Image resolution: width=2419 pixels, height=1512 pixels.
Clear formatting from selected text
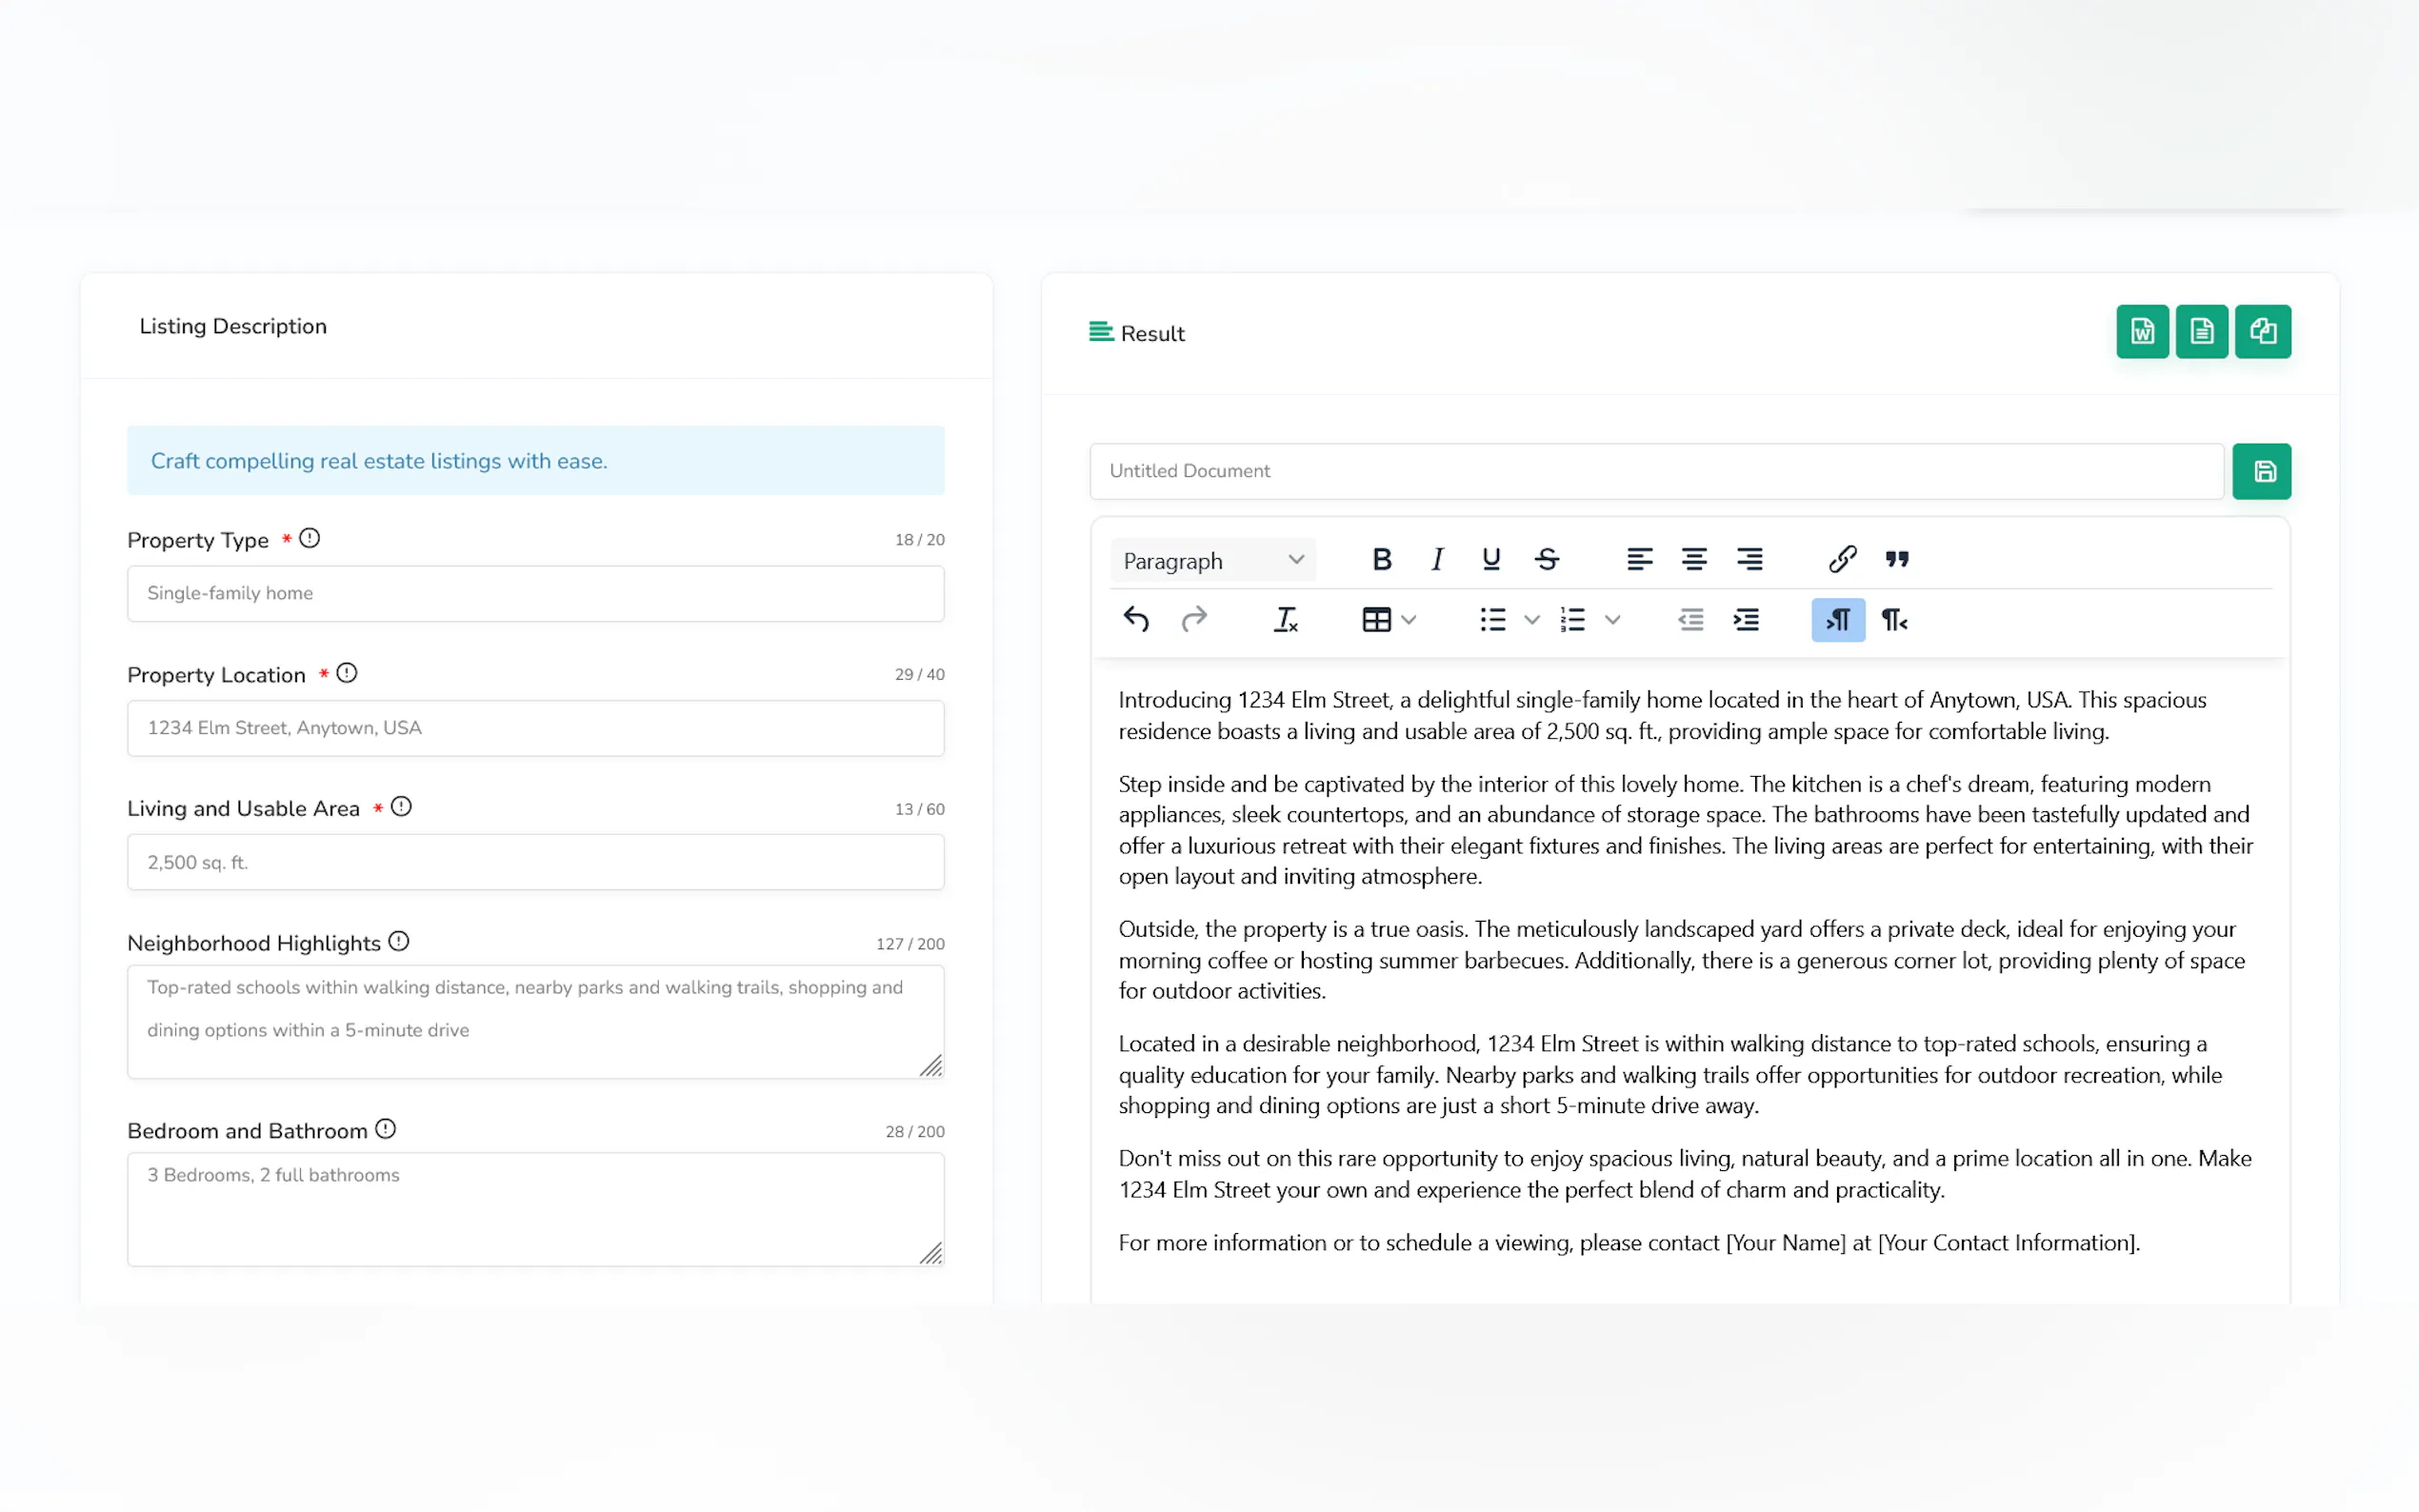point(1285,620)
